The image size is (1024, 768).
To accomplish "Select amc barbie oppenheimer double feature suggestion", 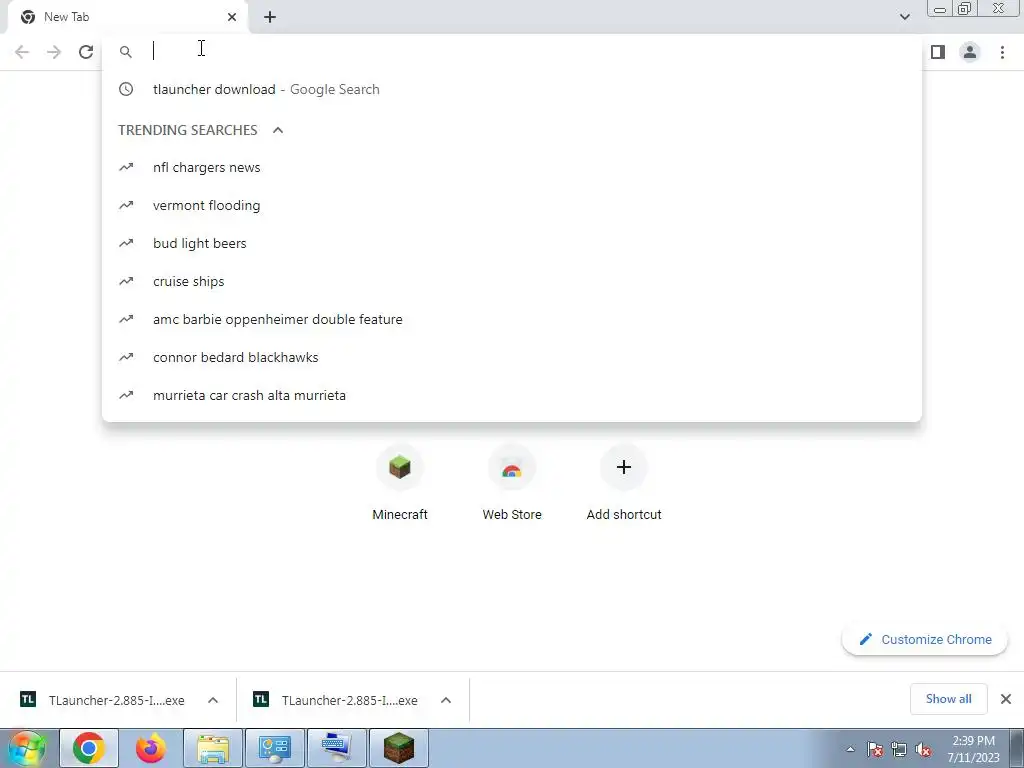I will [x=512, y=319].
